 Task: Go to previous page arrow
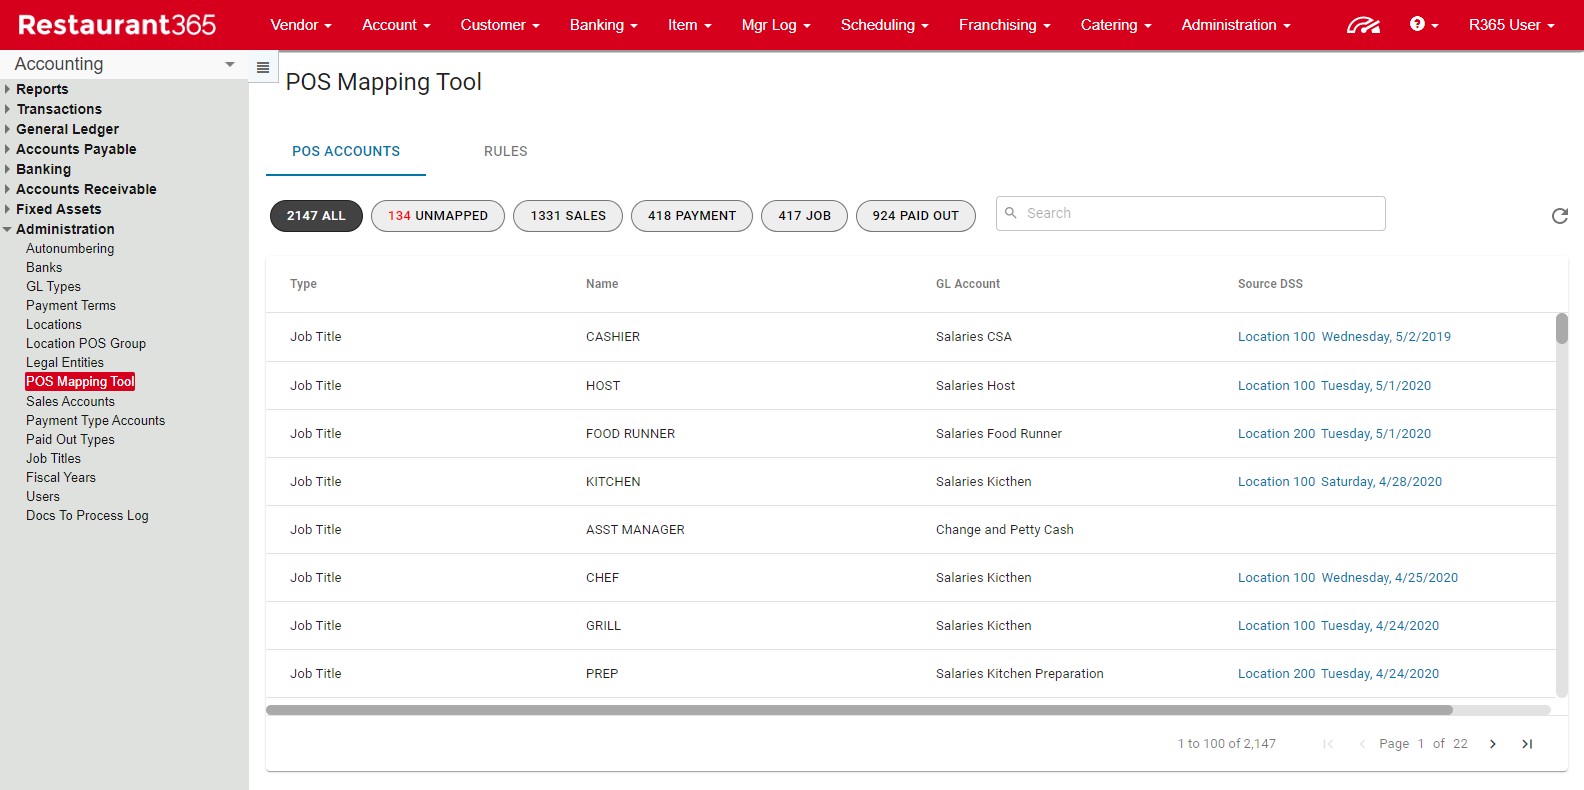1362,744
